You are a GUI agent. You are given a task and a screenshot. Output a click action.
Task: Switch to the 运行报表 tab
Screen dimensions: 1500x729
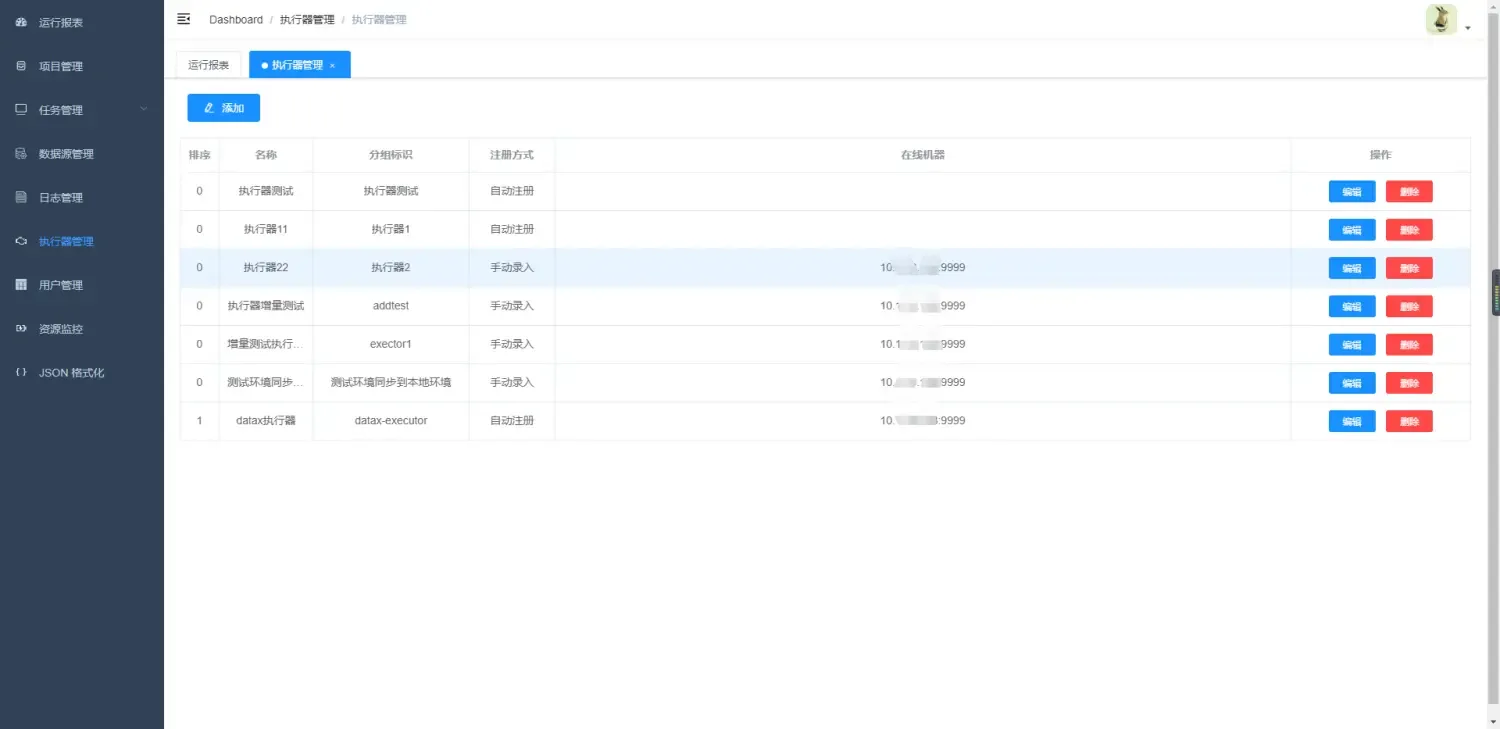tap(207, 63)
